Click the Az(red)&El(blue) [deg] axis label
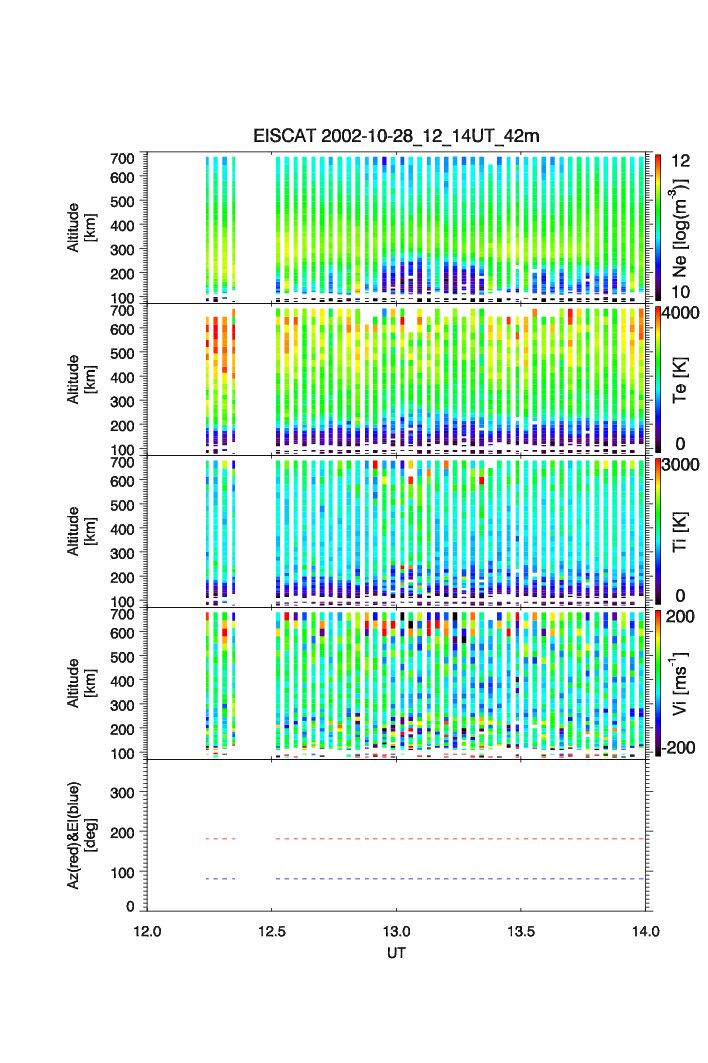The image size is (708, 1063). (80, 835)
